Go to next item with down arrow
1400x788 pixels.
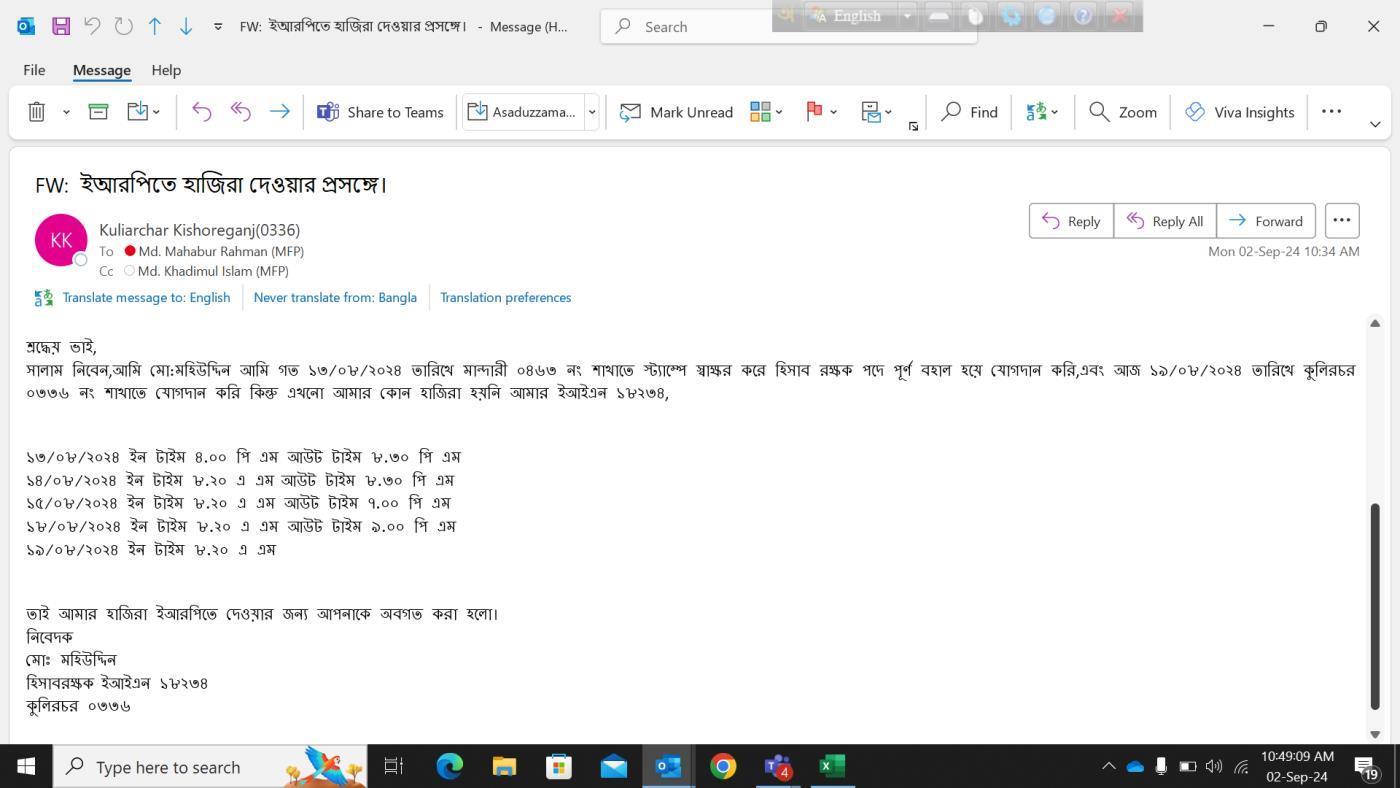[x=186, y=26]
